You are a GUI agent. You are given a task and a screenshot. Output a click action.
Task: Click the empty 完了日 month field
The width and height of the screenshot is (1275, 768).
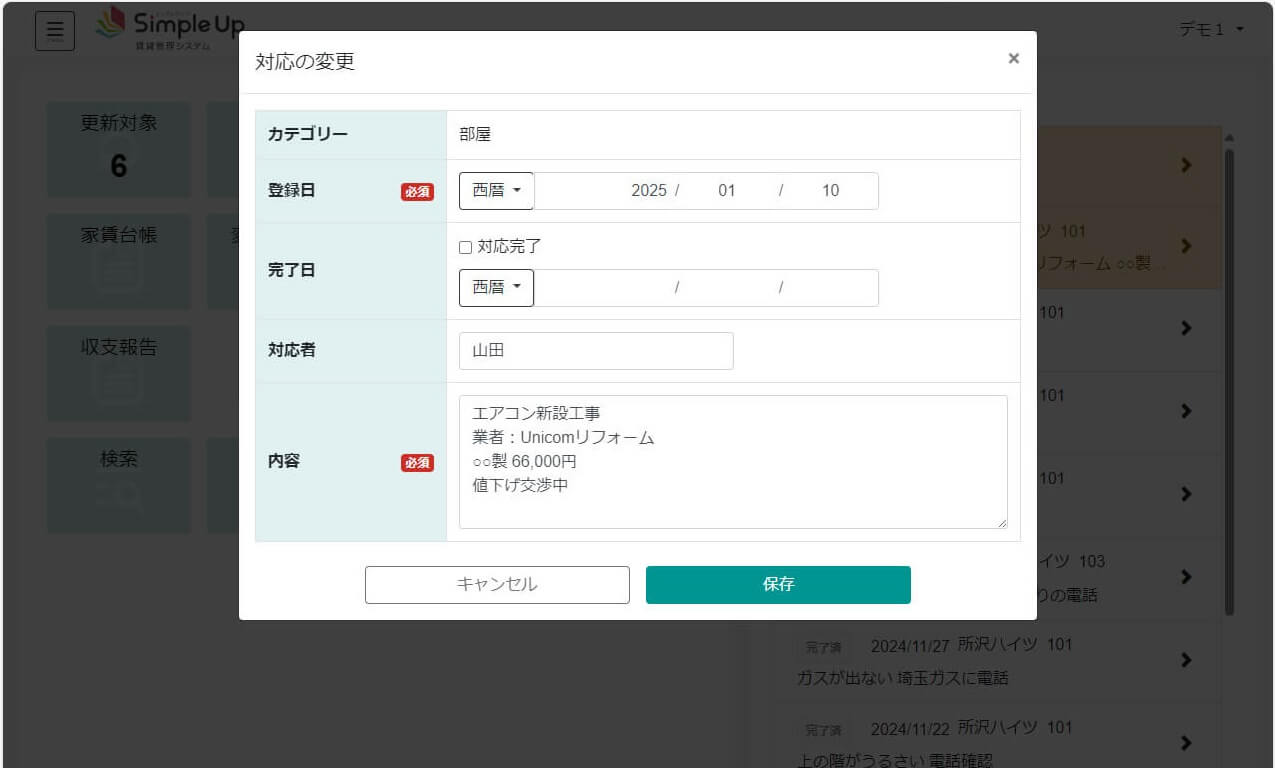tap(727, 288)
